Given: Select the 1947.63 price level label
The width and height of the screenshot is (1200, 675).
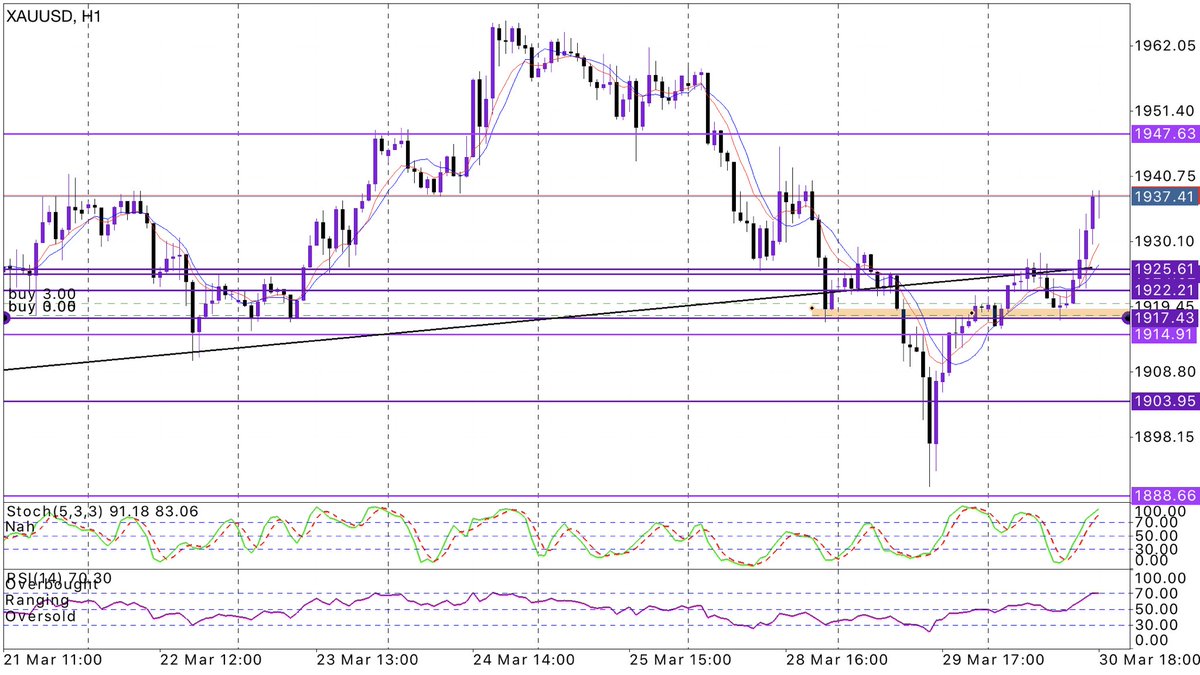Looking at the screenshot, I should point(1164,133).
